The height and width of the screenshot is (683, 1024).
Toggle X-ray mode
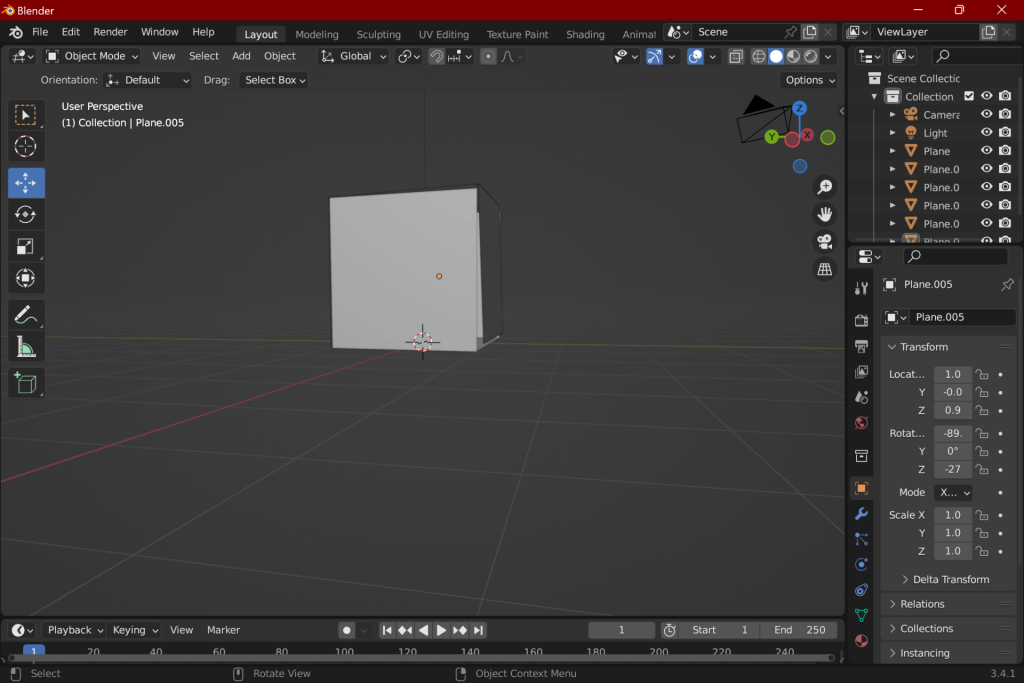736,56
